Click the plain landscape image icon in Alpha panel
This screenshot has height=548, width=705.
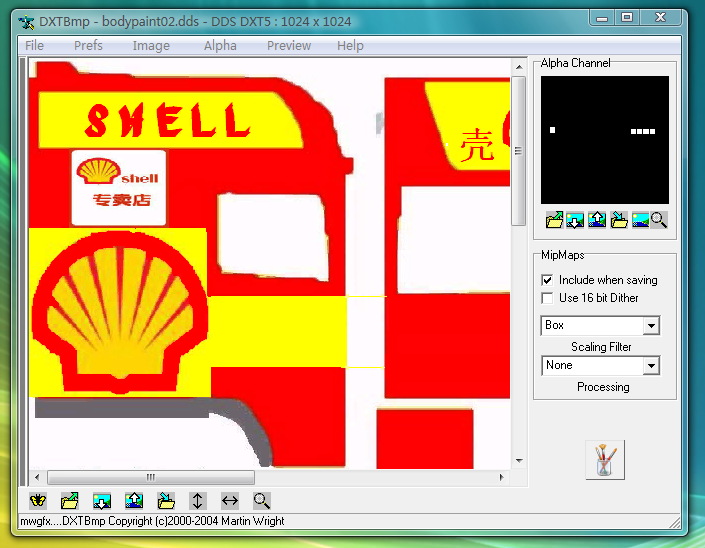[639, 220]
